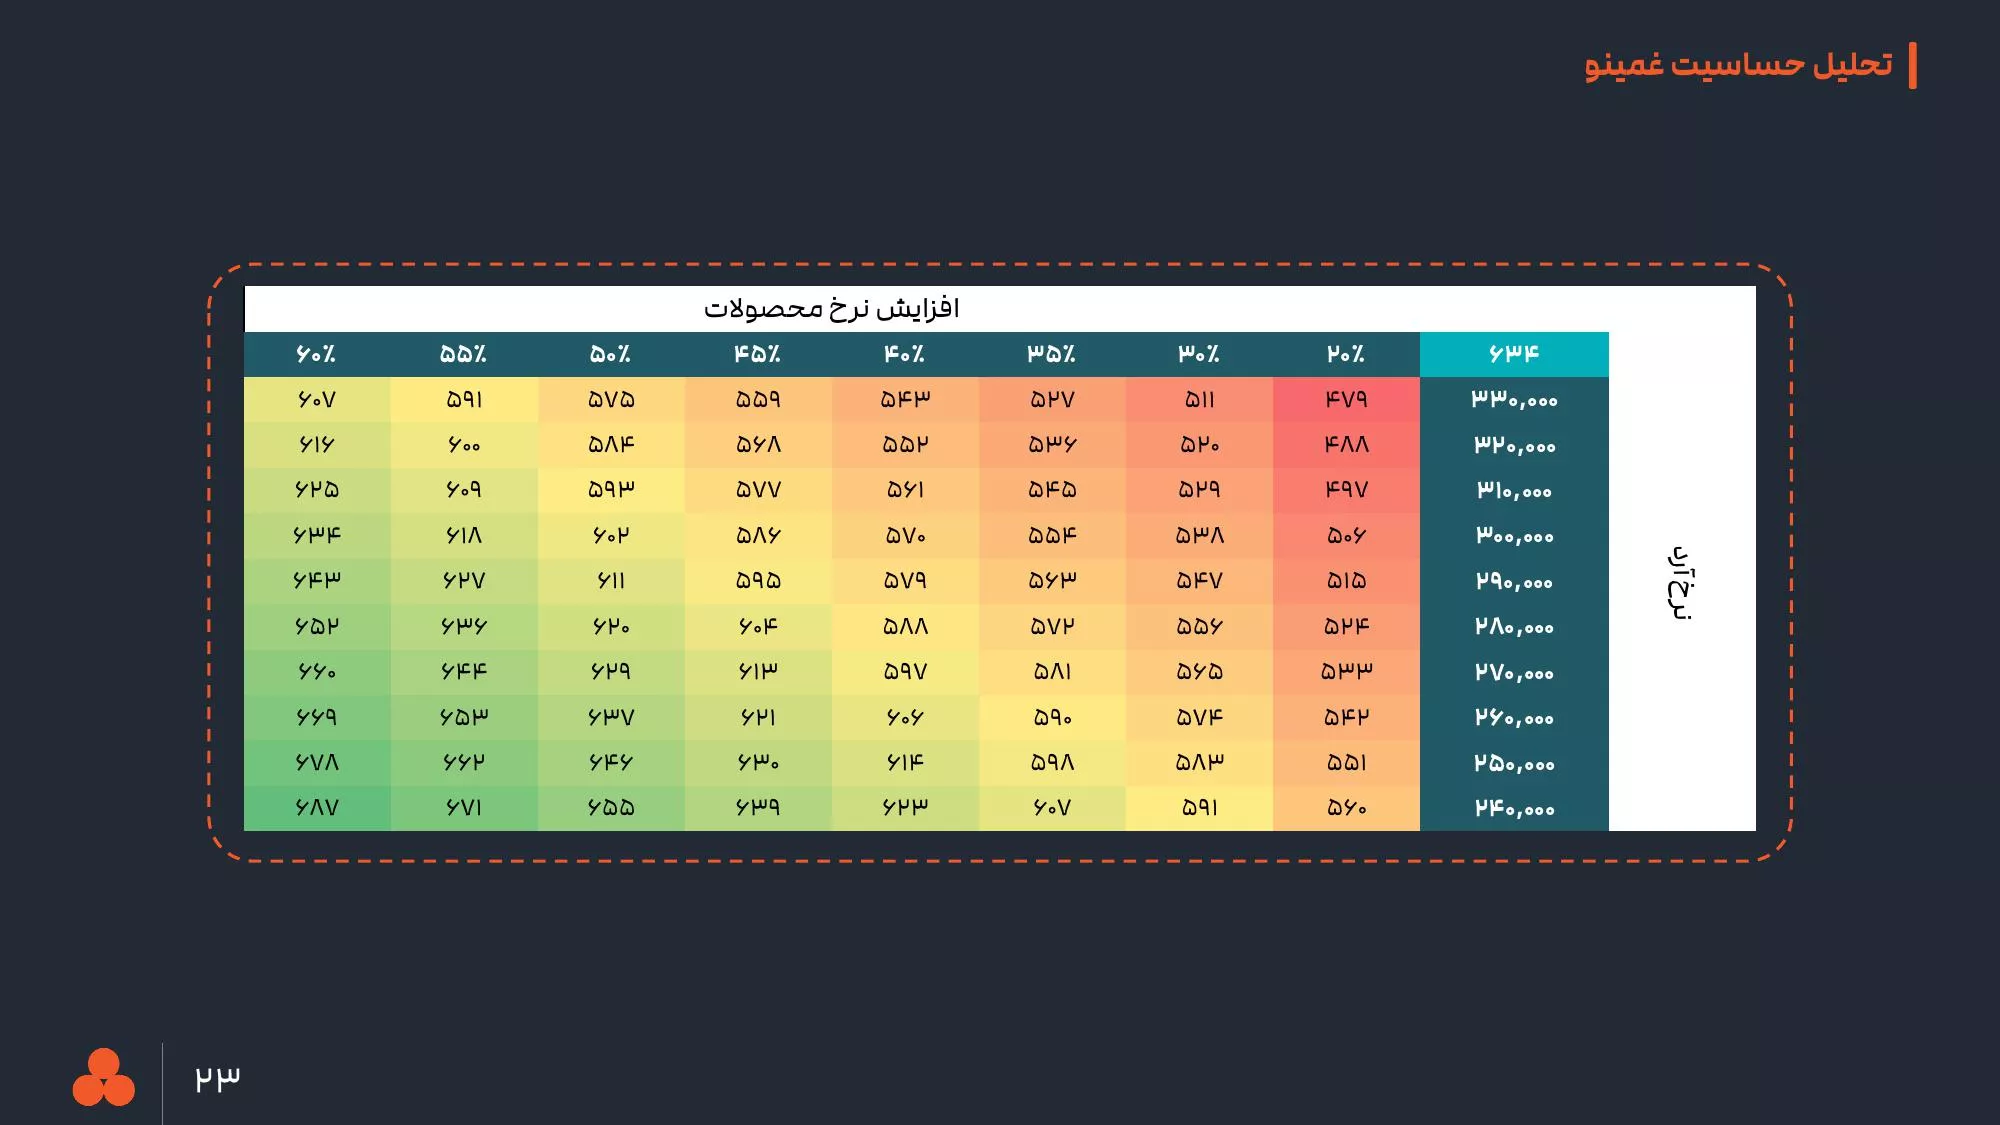The image size is (2000, 1125).
Task: Click the افزایش نرخ محصولات table heading
Action: (x=831, y=308)
